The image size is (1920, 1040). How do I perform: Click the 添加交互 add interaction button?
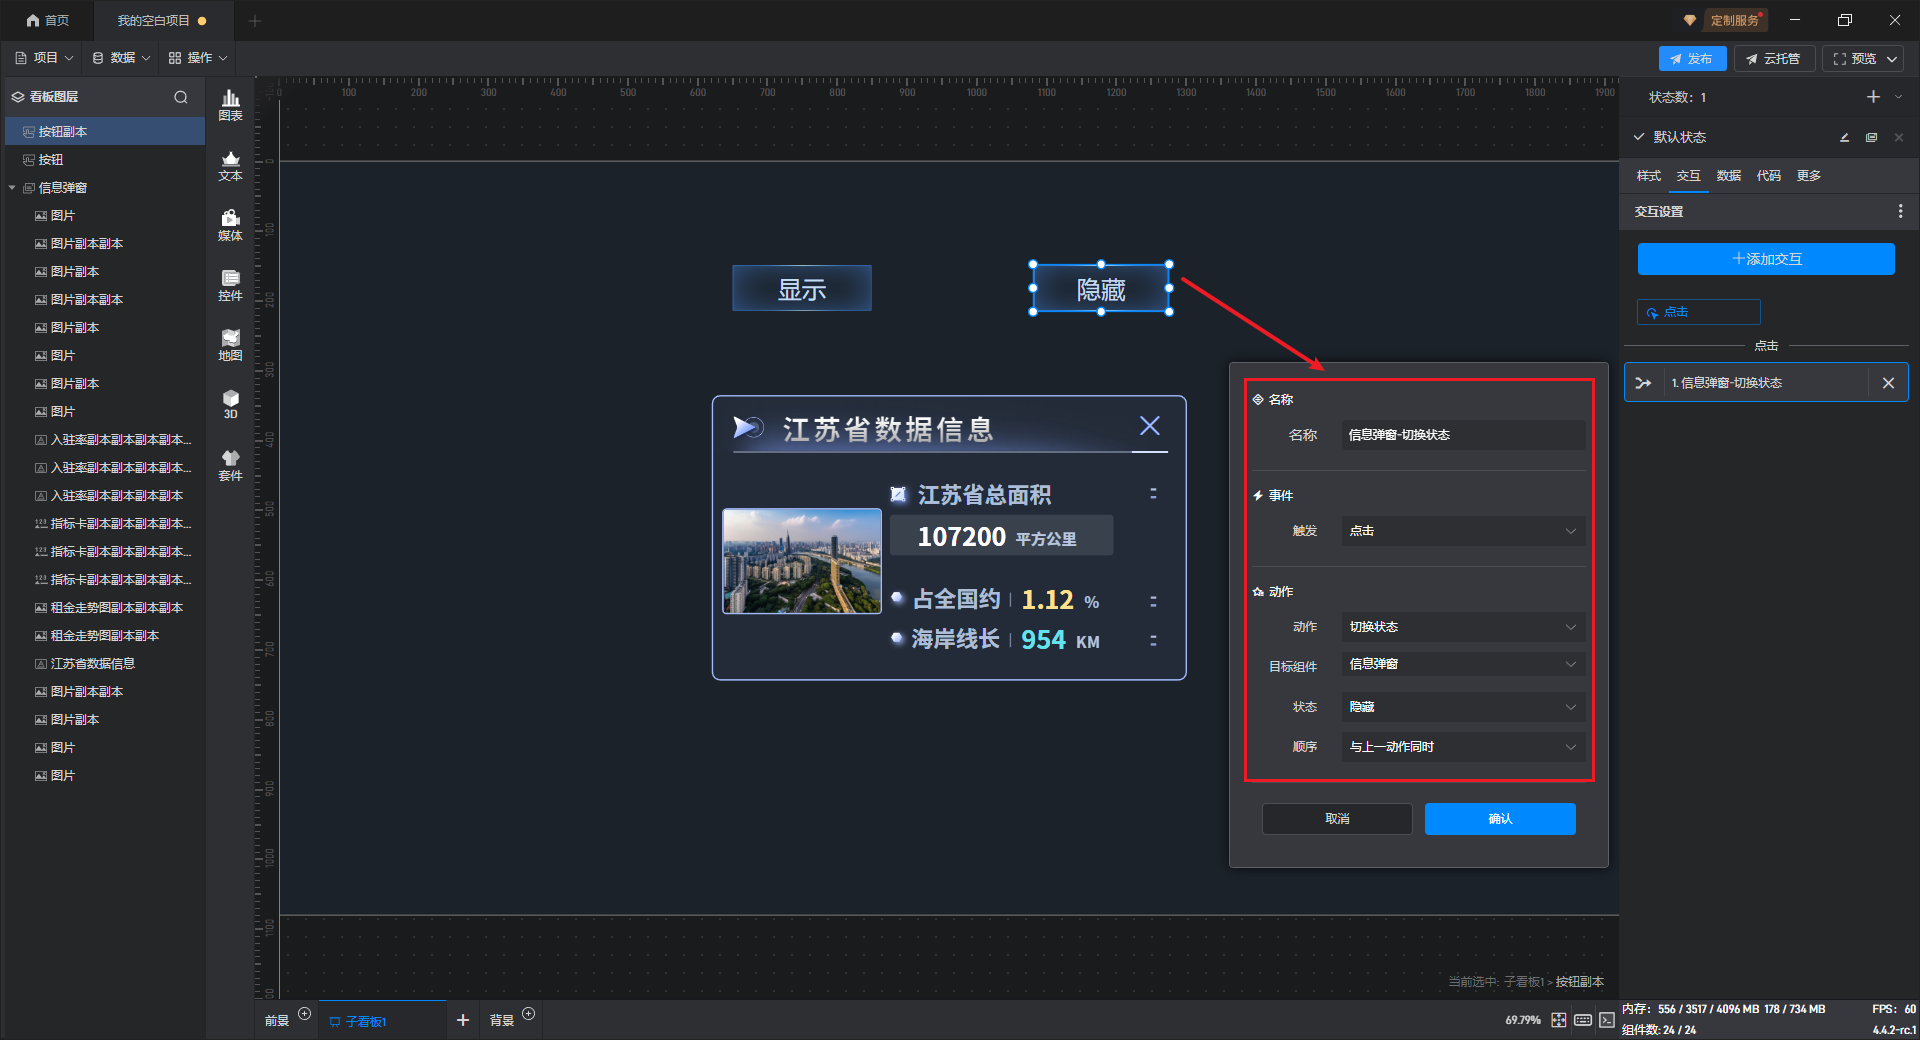tap(1765, 259)
